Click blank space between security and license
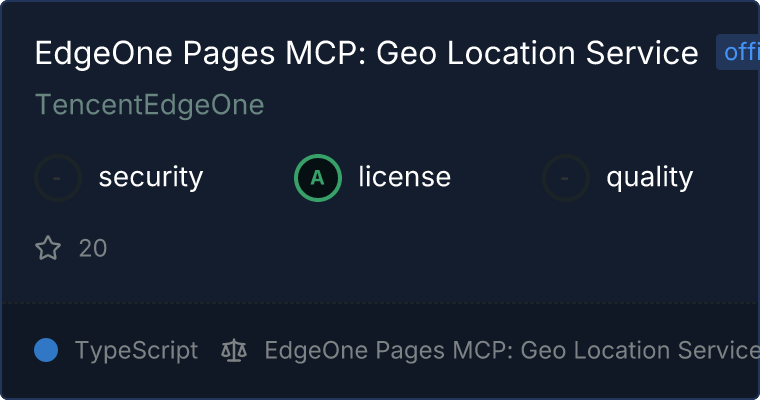The image size is (760, 400). 248,178
